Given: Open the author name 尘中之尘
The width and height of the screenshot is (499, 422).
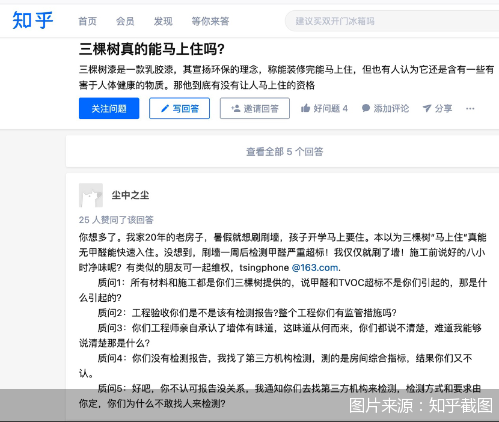Looking at the screenshot, I should point(130,195).
